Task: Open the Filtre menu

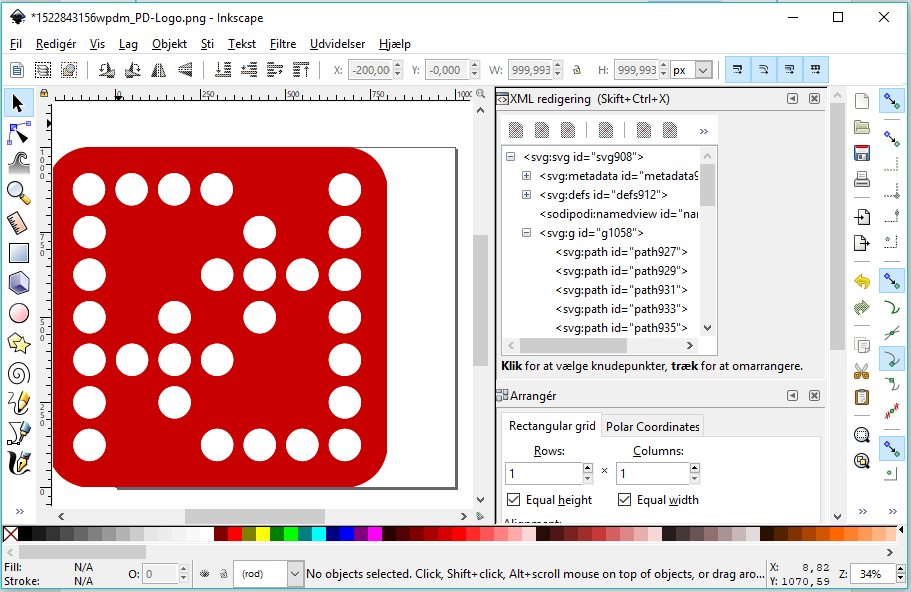Action: click(283, 44)
